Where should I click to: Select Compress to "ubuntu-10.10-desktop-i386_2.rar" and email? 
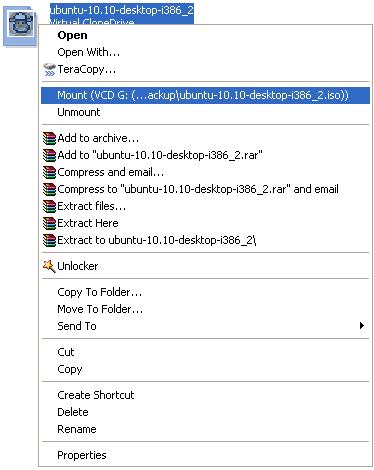click(205, 189)
